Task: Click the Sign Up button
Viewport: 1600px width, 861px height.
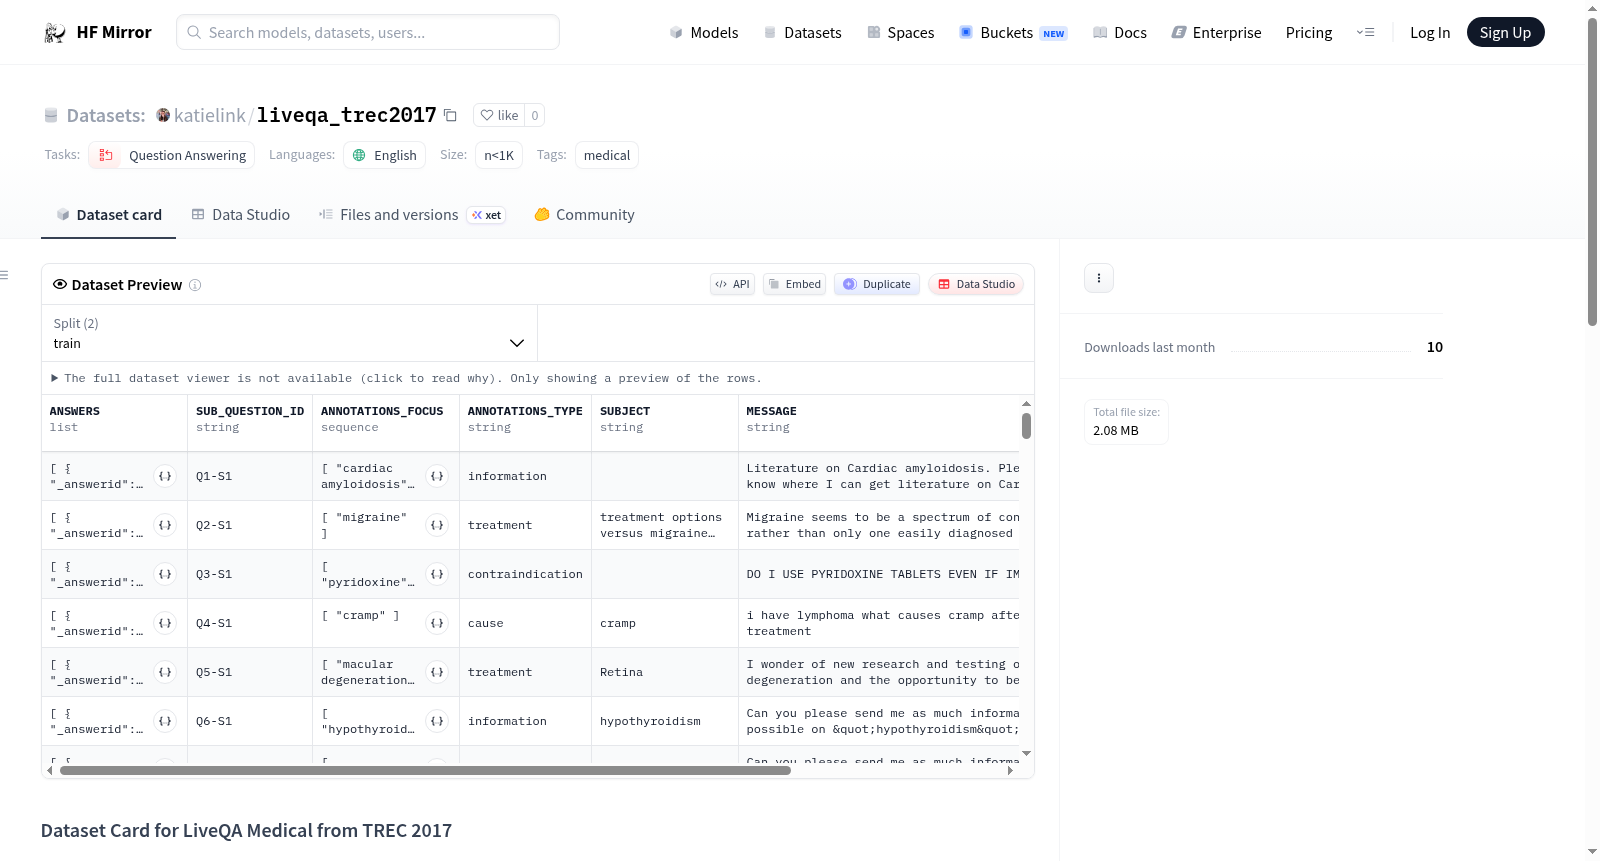Action: pyautogui.click(x=1505, y=32)
